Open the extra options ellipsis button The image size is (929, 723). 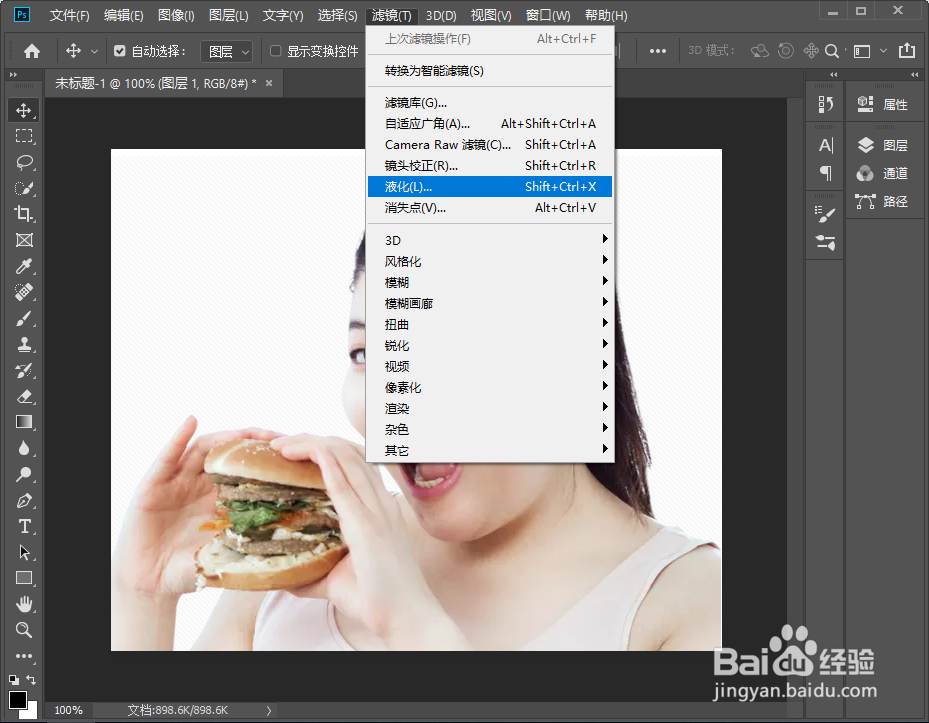(658, 50)
